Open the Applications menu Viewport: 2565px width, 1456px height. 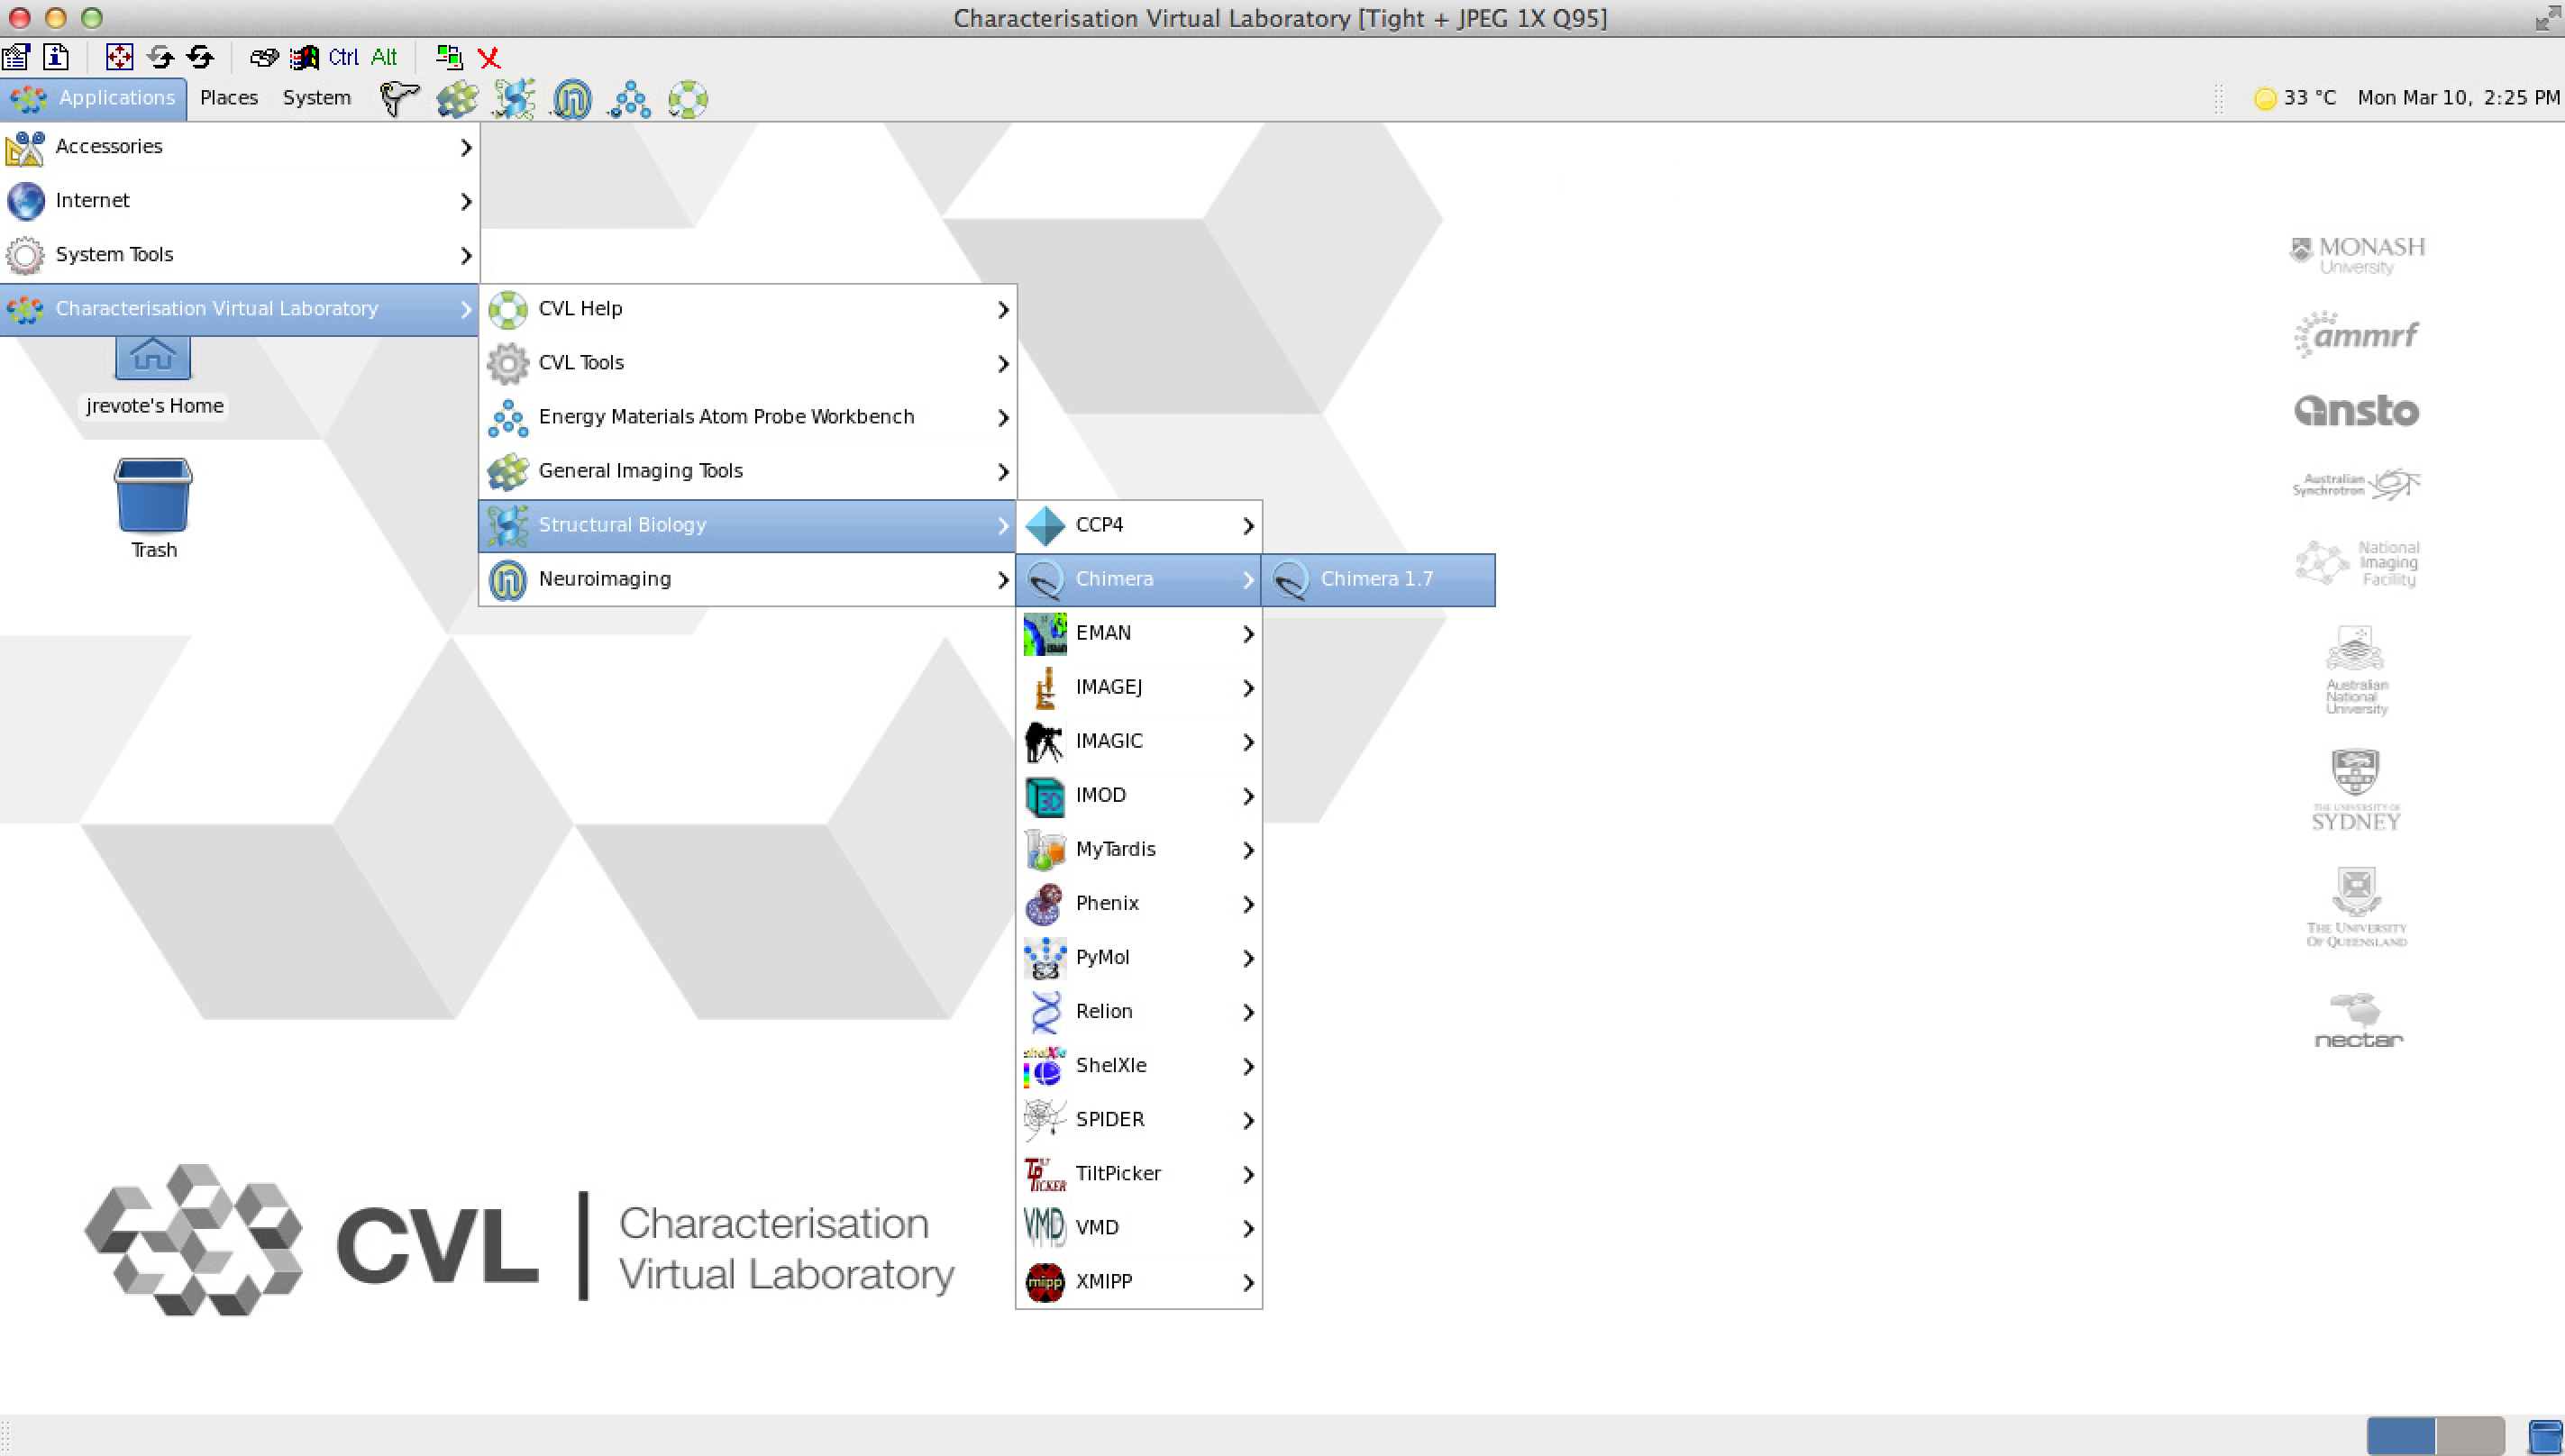coord(94,98)
